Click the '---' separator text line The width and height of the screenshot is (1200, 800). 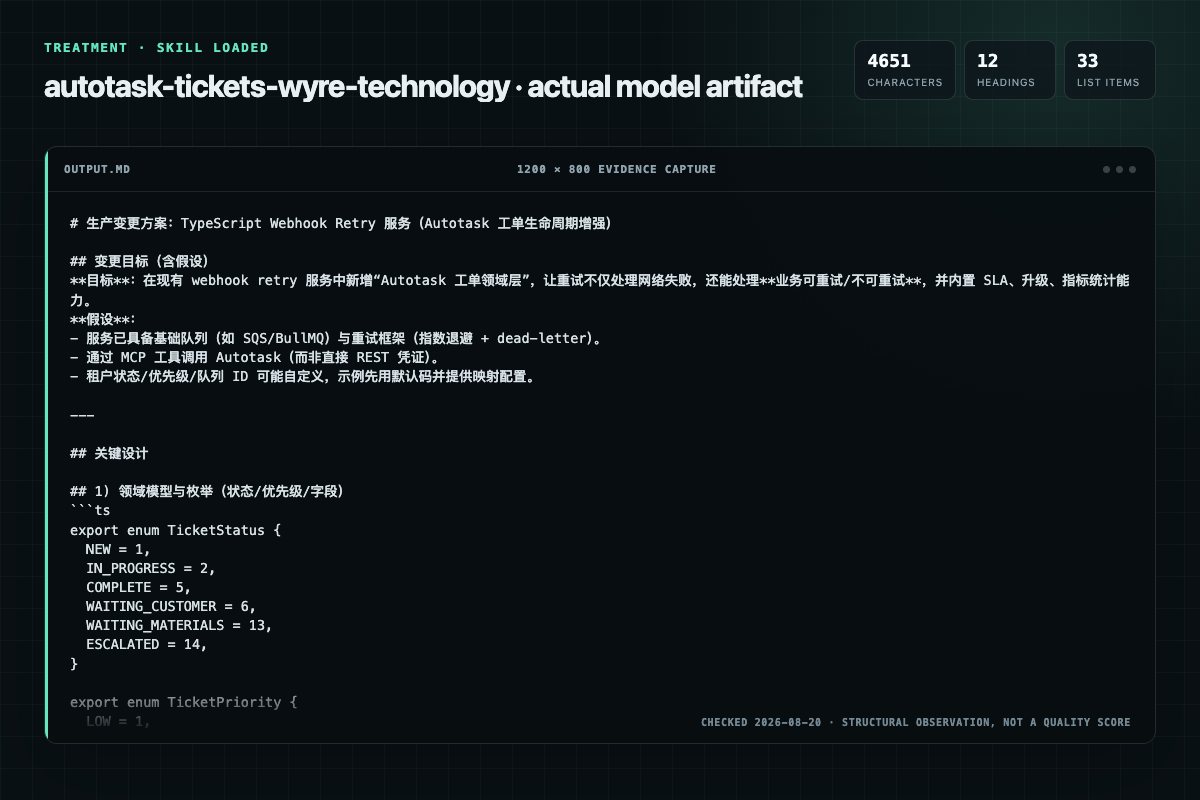click(x=82, y=415)
